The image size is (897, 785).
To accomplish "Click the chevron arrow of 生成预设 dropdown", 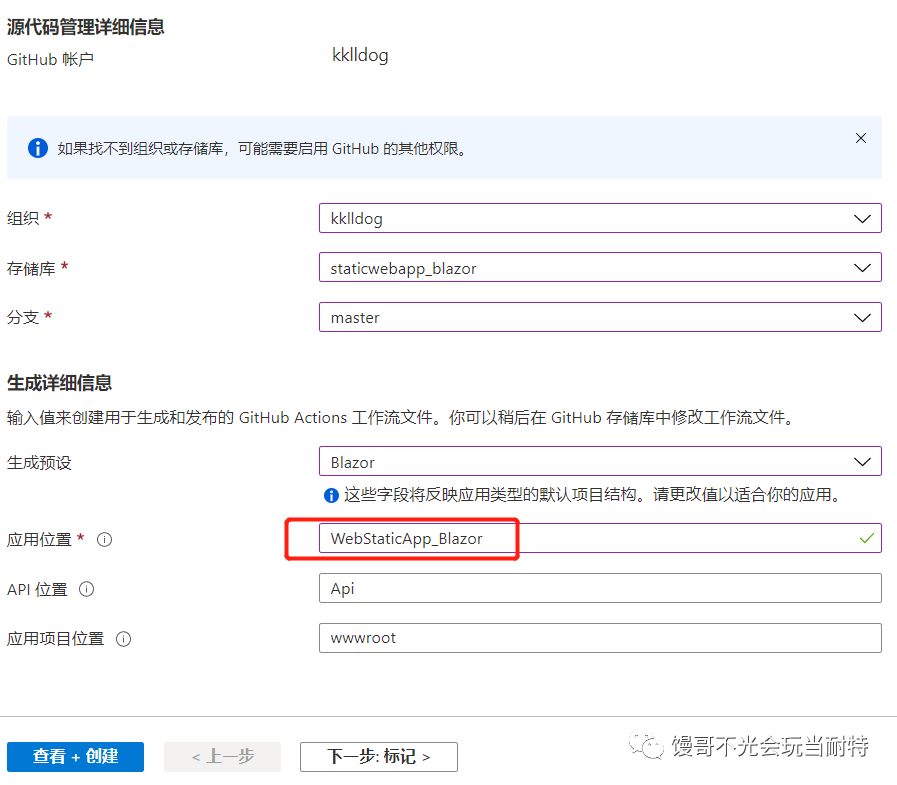I will coord(862,462).
